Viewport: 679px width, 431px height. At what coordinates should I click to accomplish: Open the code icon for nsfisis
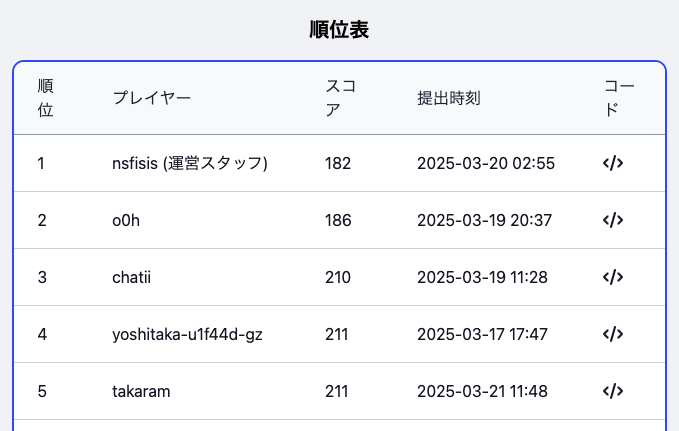(613, 163)
